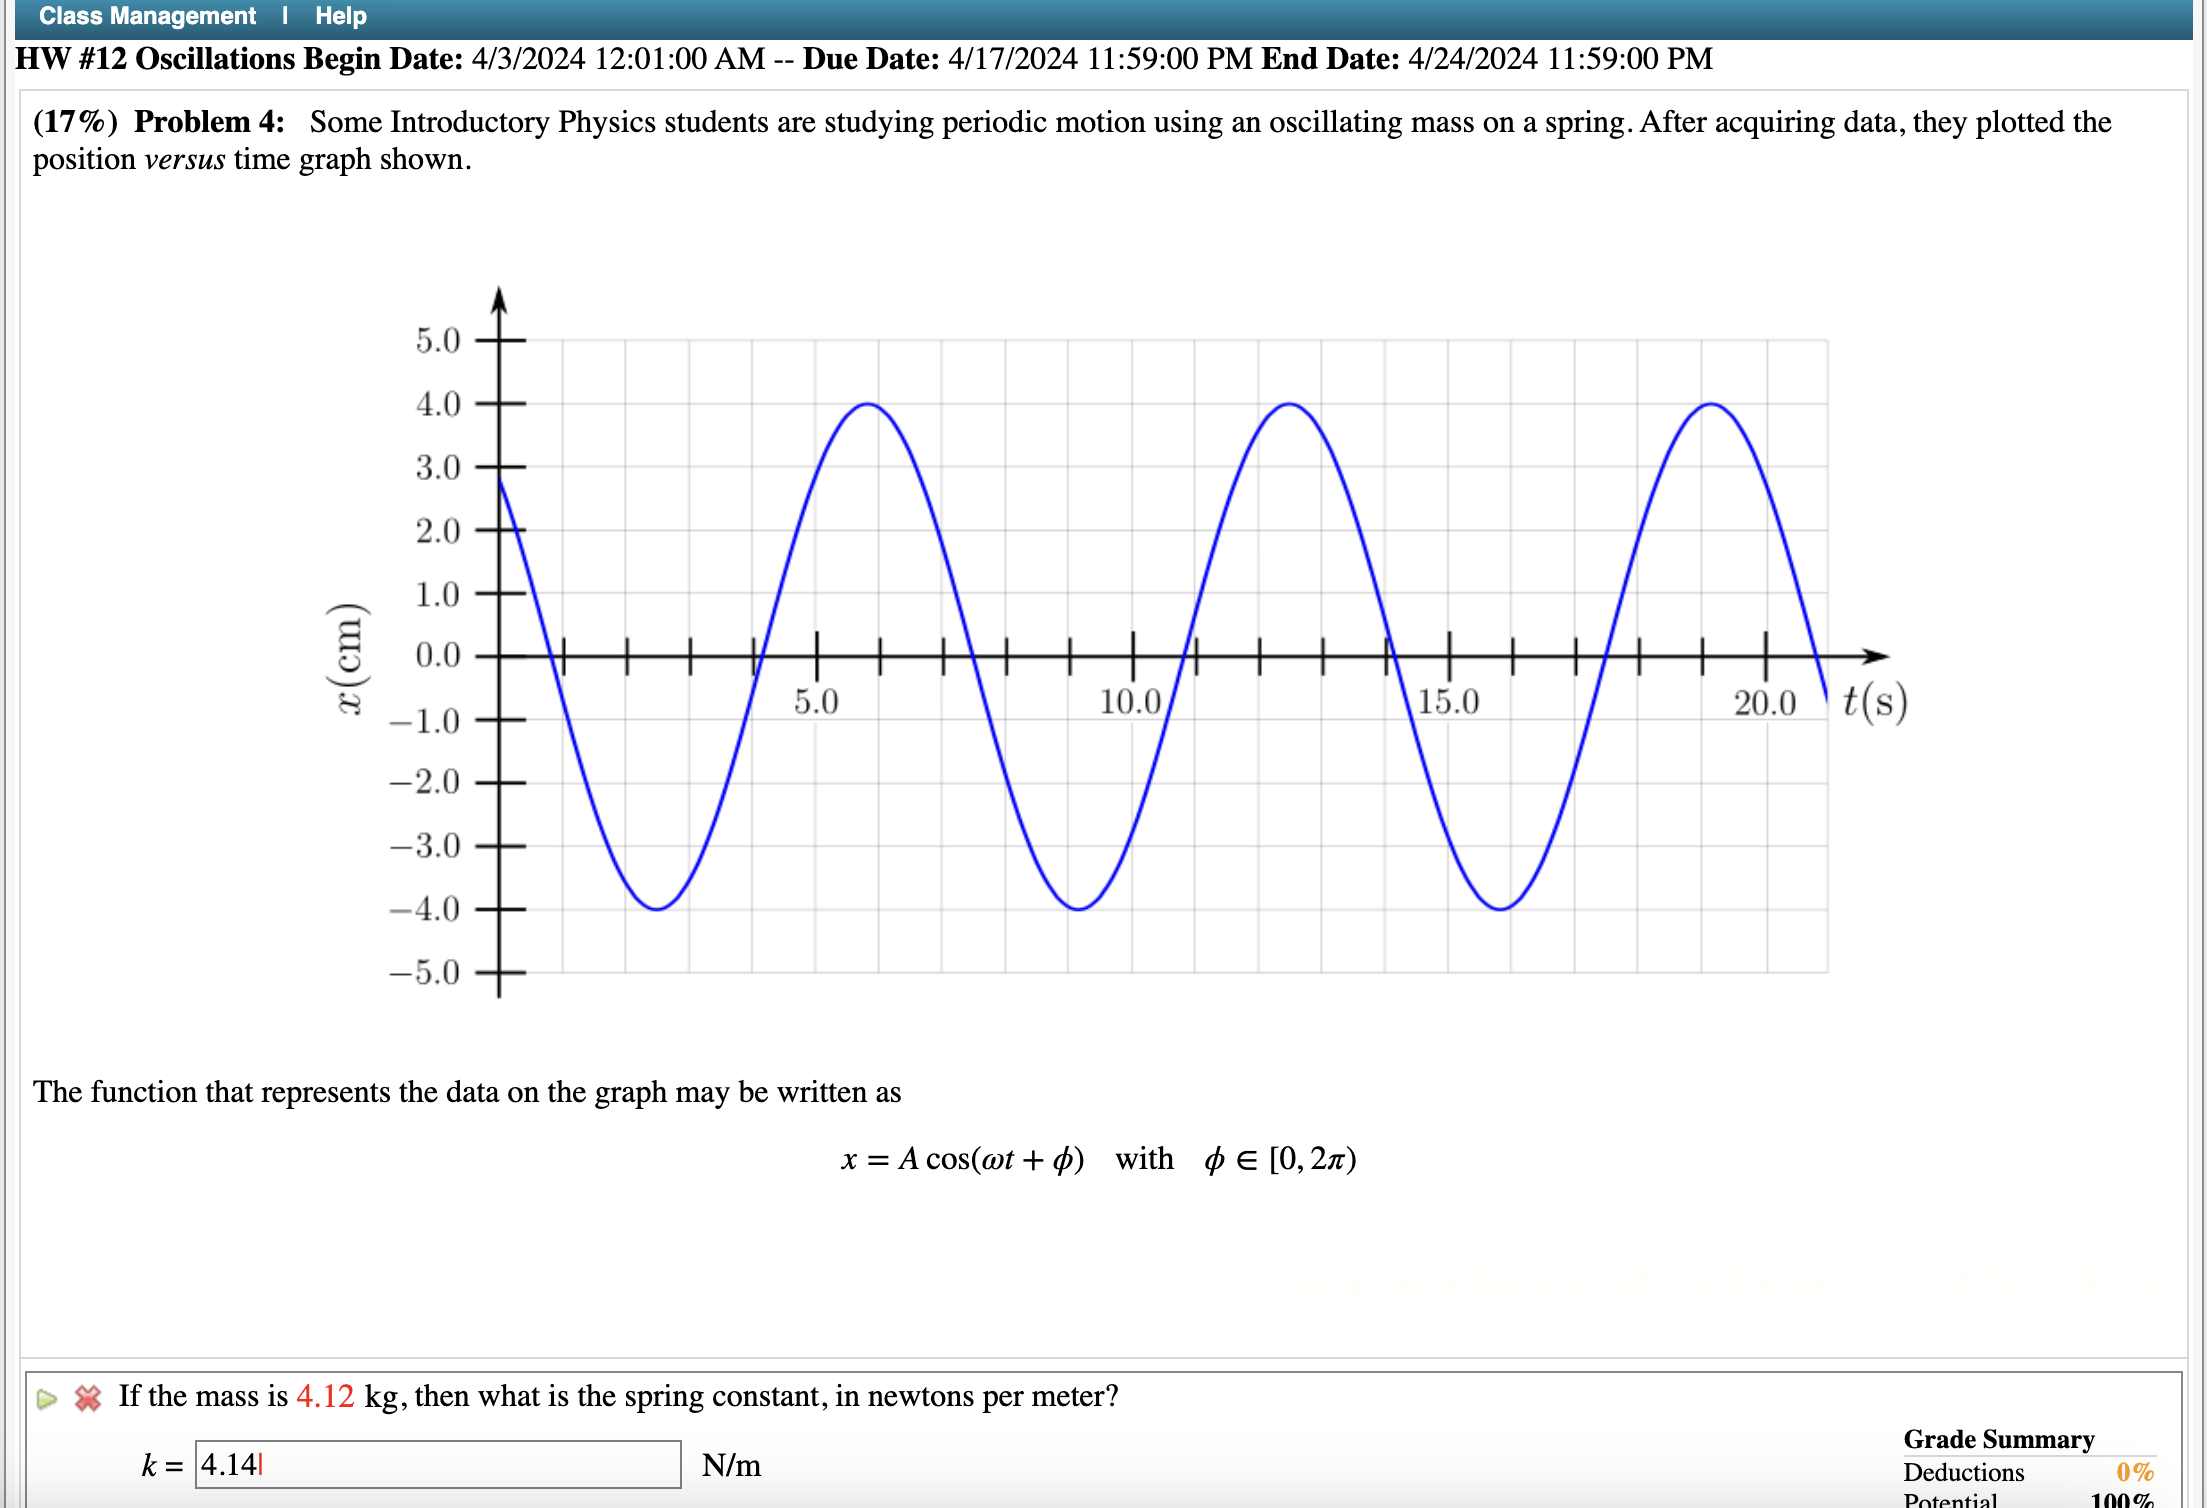The width and height of the screenshot is (2207, 1508).
Task: Click the red X icon beside the question
Action: (88, 1397)
